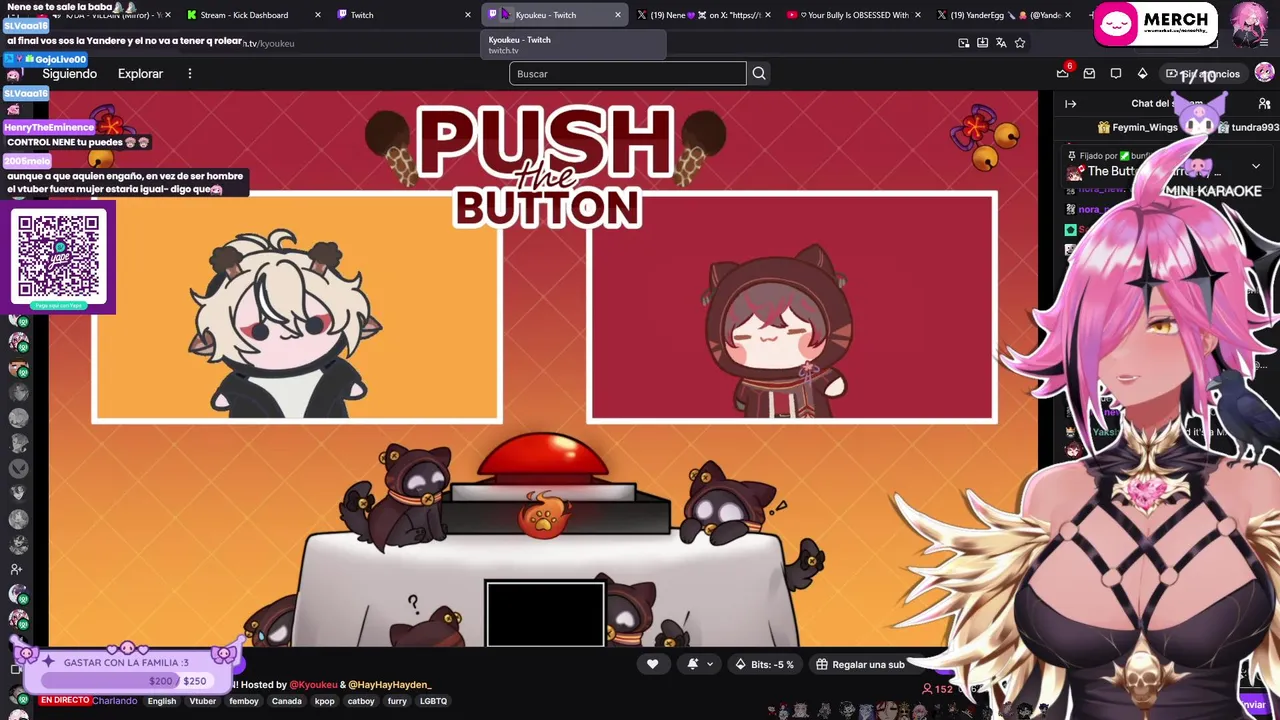Click the Canada tag

287,701
